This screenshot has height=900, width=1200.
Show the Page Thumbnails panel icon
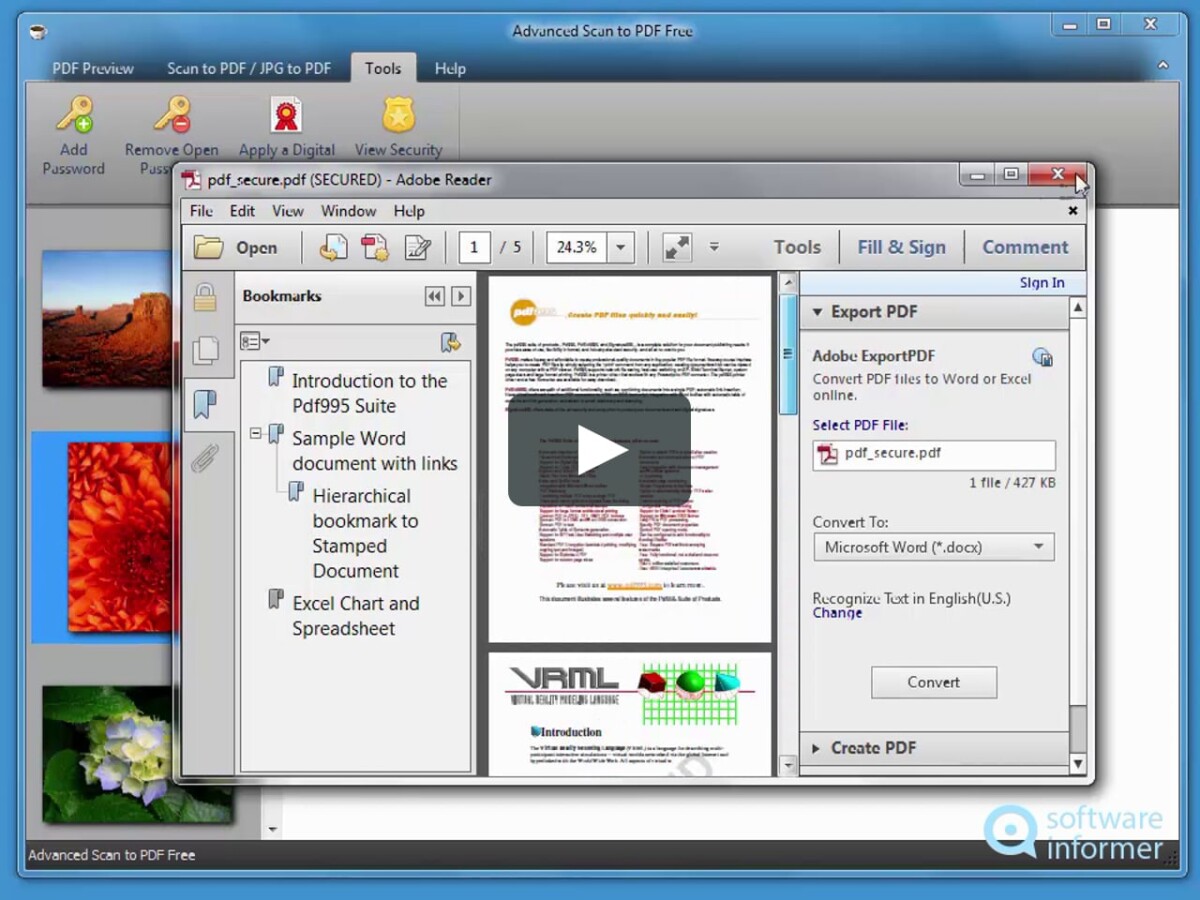coord(205,350)
